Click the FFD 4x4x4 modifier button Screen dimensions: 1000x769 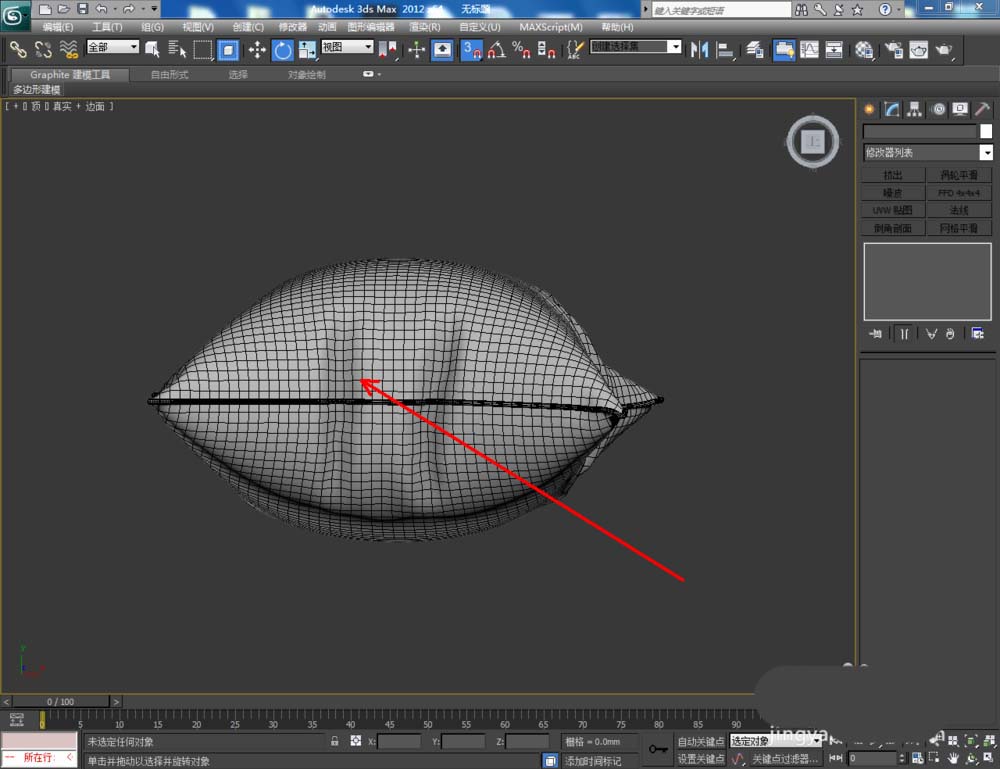point(959,193)
